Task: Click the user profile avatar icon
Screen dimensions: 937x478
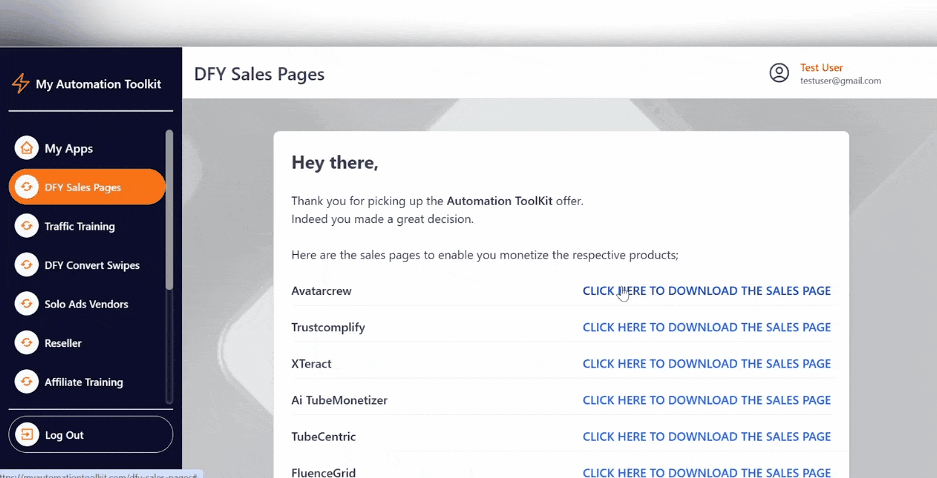Action: (779, 73)
